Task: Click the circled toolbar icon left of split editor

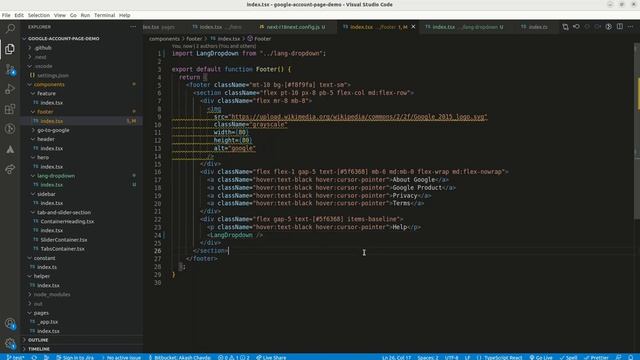Action: tap(609, 27)
